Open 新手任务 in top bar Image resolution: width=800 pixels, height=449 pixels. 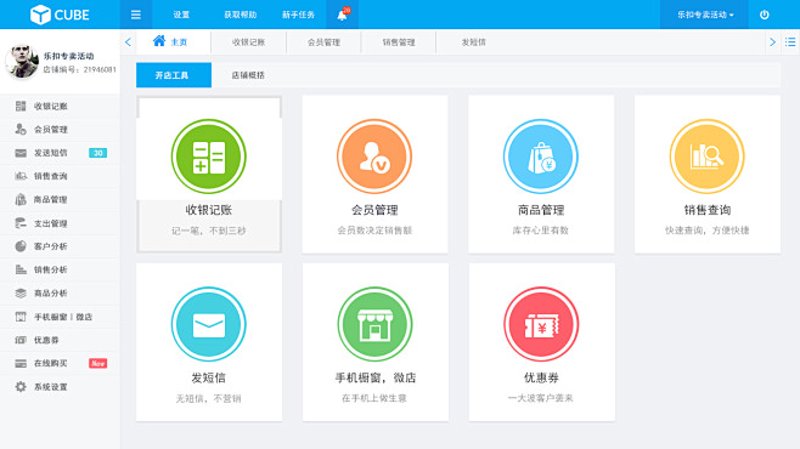pos(298,15)
